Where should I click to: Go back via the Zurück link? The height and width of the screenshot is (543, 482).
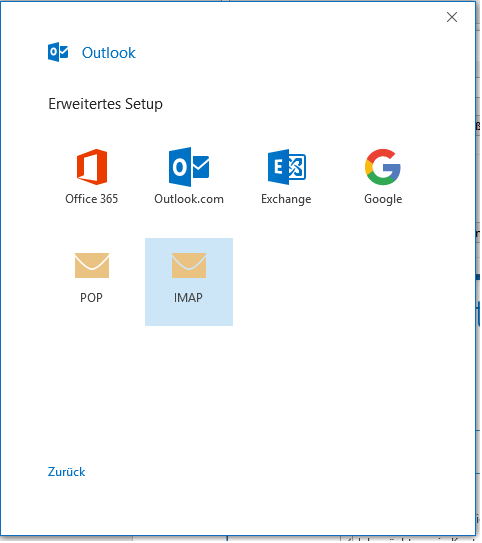pos(66,472)
